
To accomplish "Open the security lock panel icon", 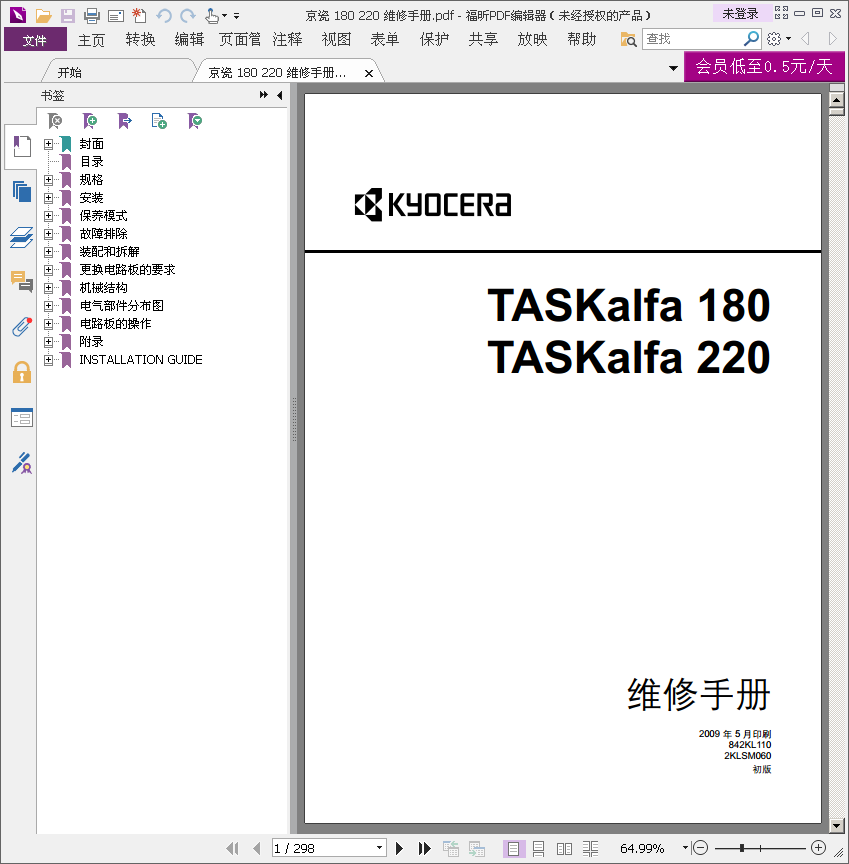I will (x=21, y=372).
